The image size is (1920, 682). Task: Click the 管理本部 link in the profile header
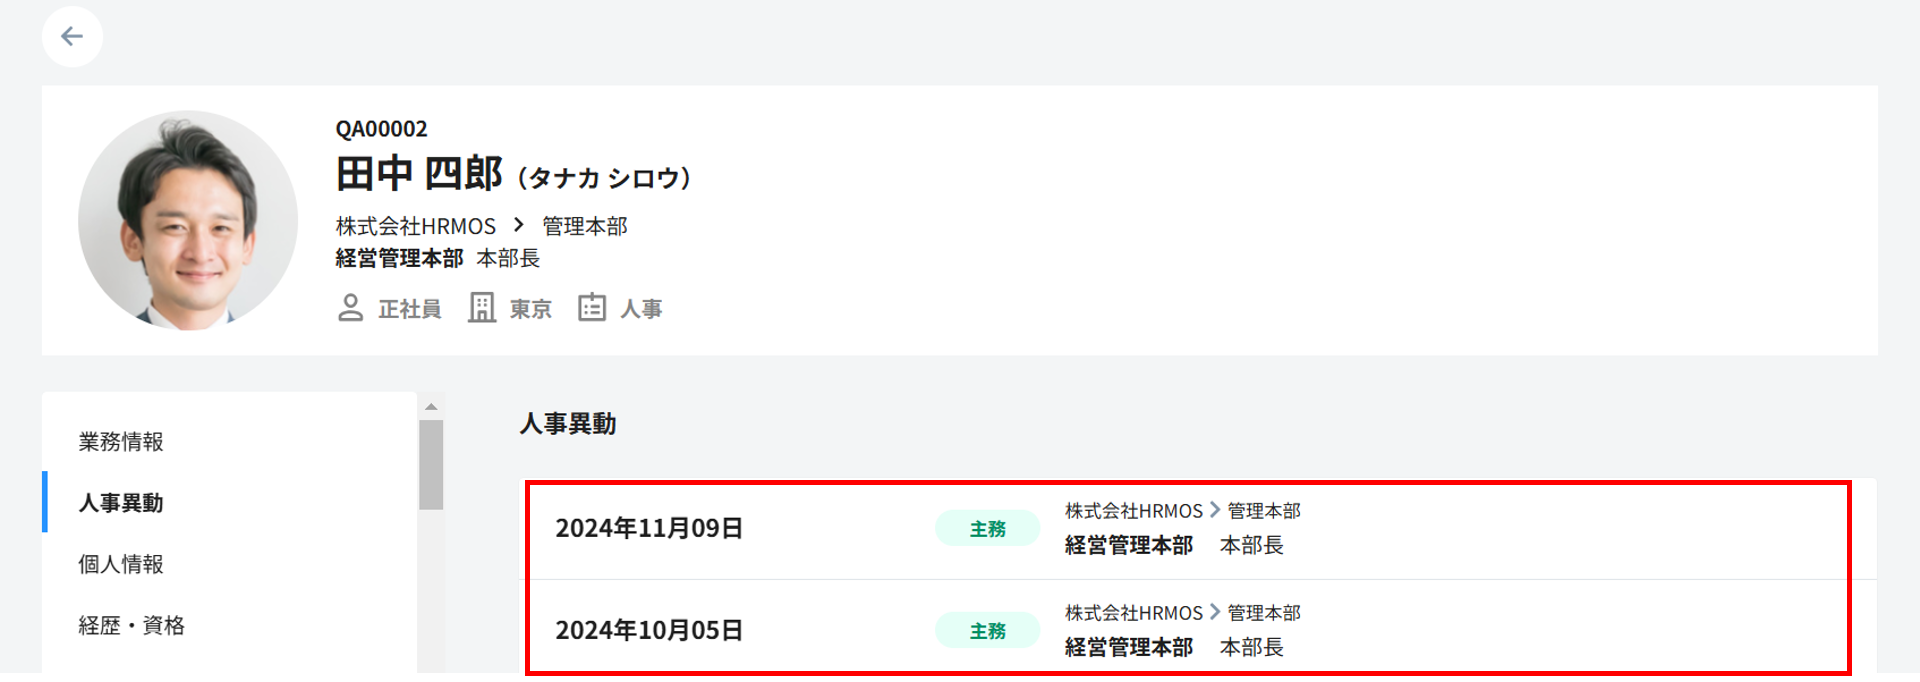coord(584,227)
